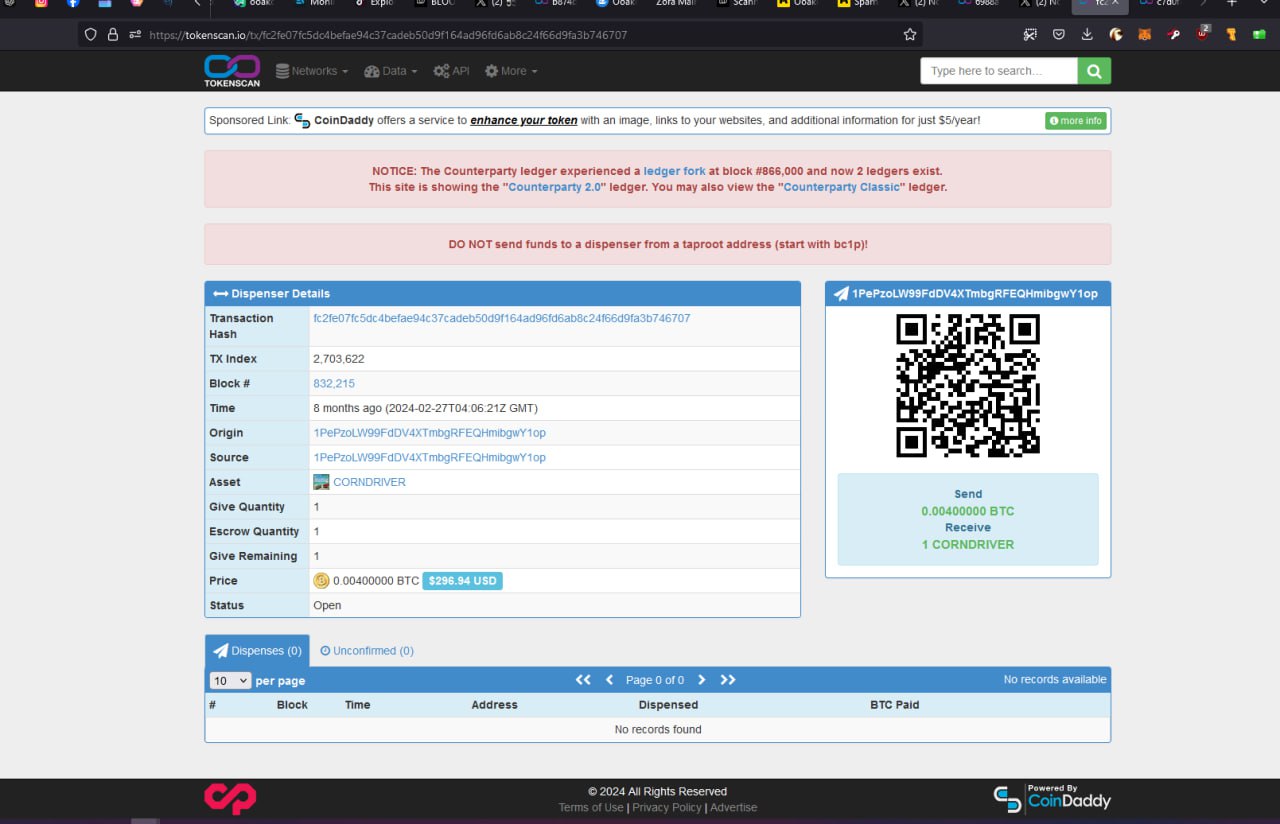Image resolution: width=1280 pixels, height=824 pixels.
Task: Open the MetaMask fox extension
Action: coord(1145,34)
